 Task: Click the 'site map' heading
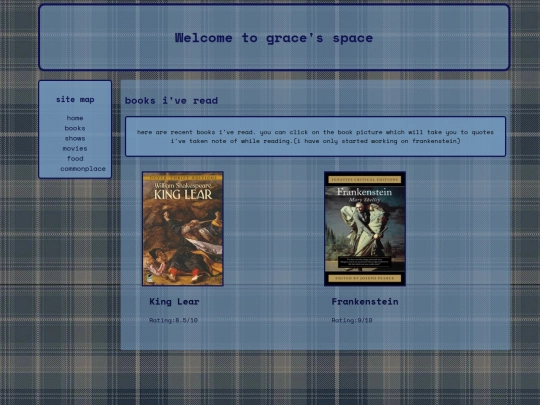75,100
